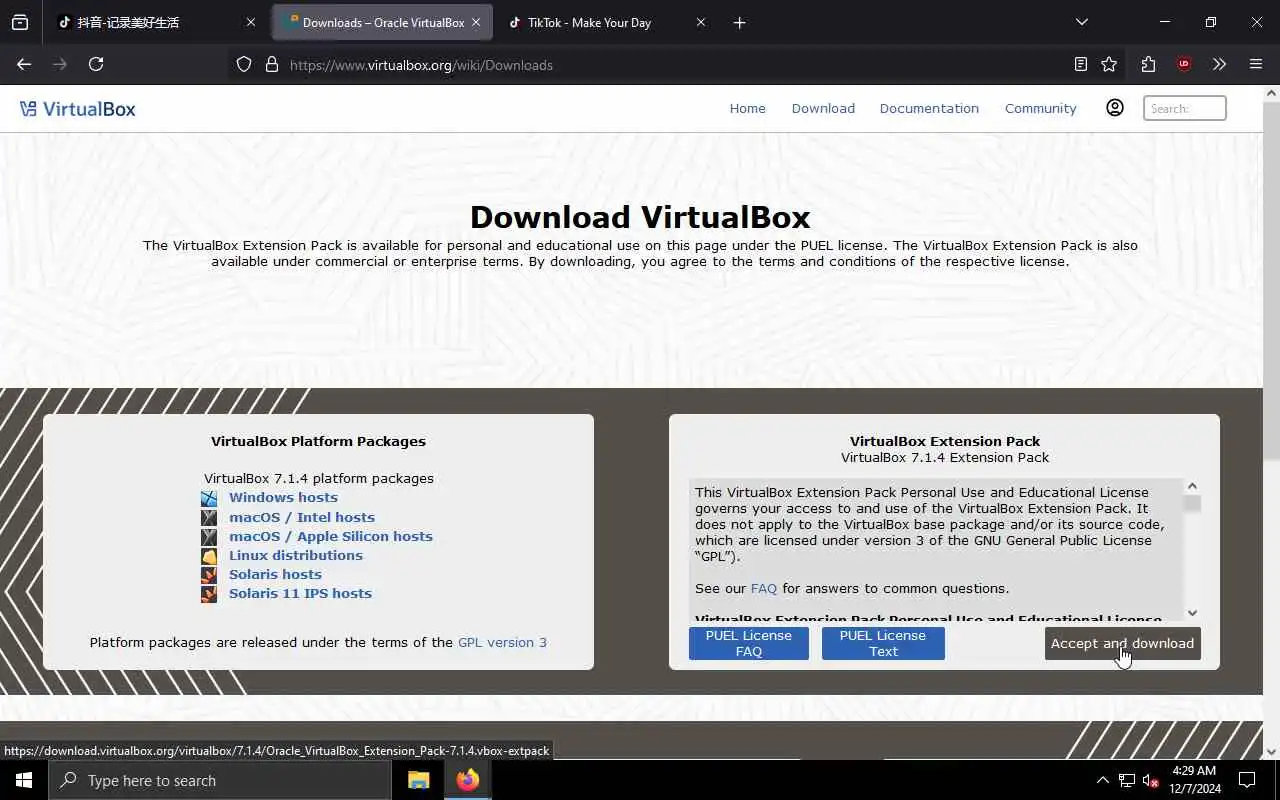Click the padlock site security icon

click(271, 64)
